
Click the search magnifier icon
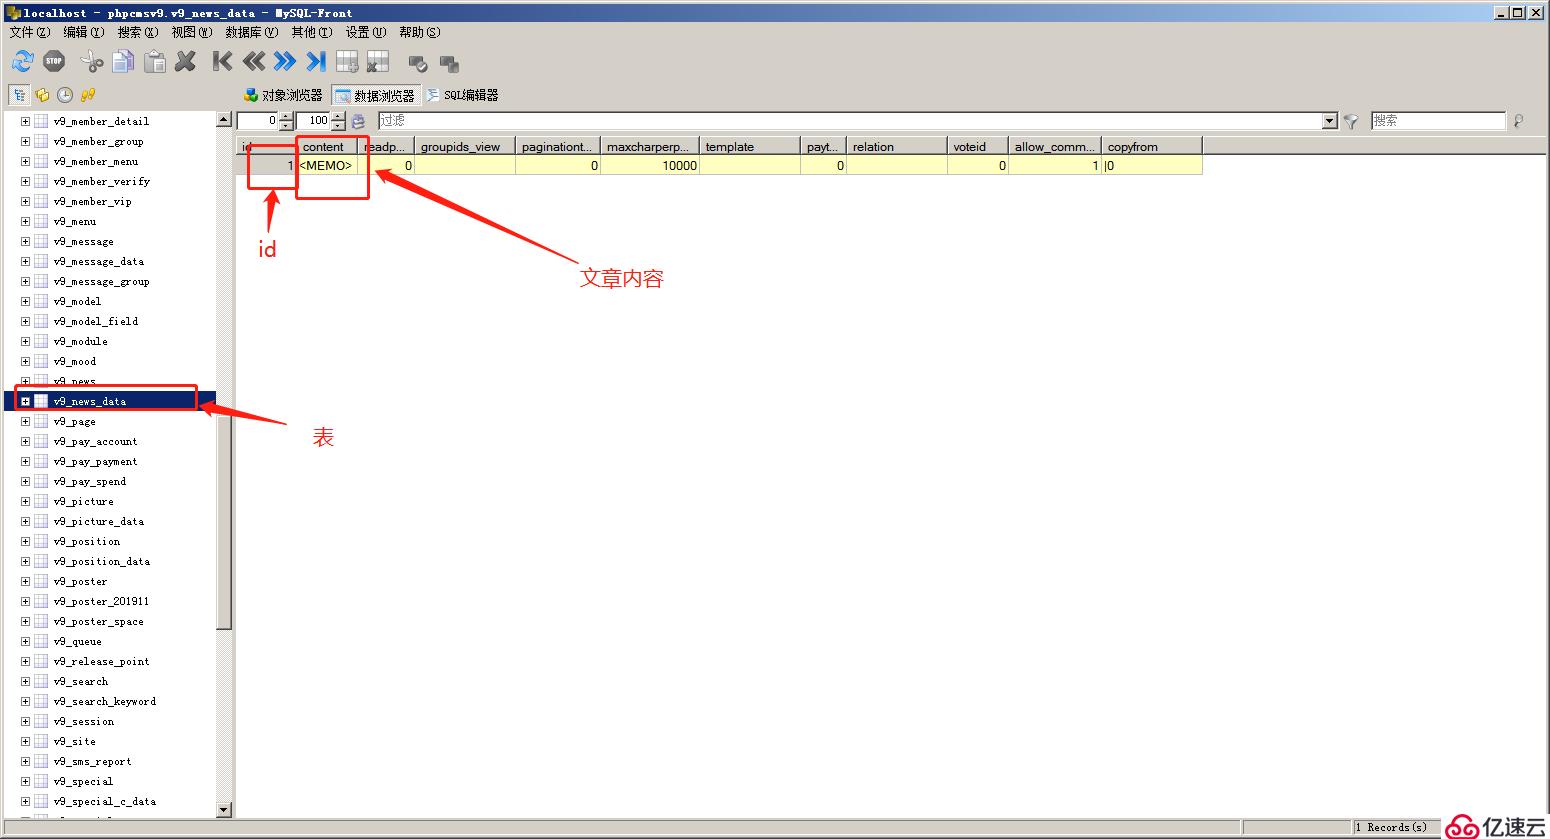pos(1519,121)
